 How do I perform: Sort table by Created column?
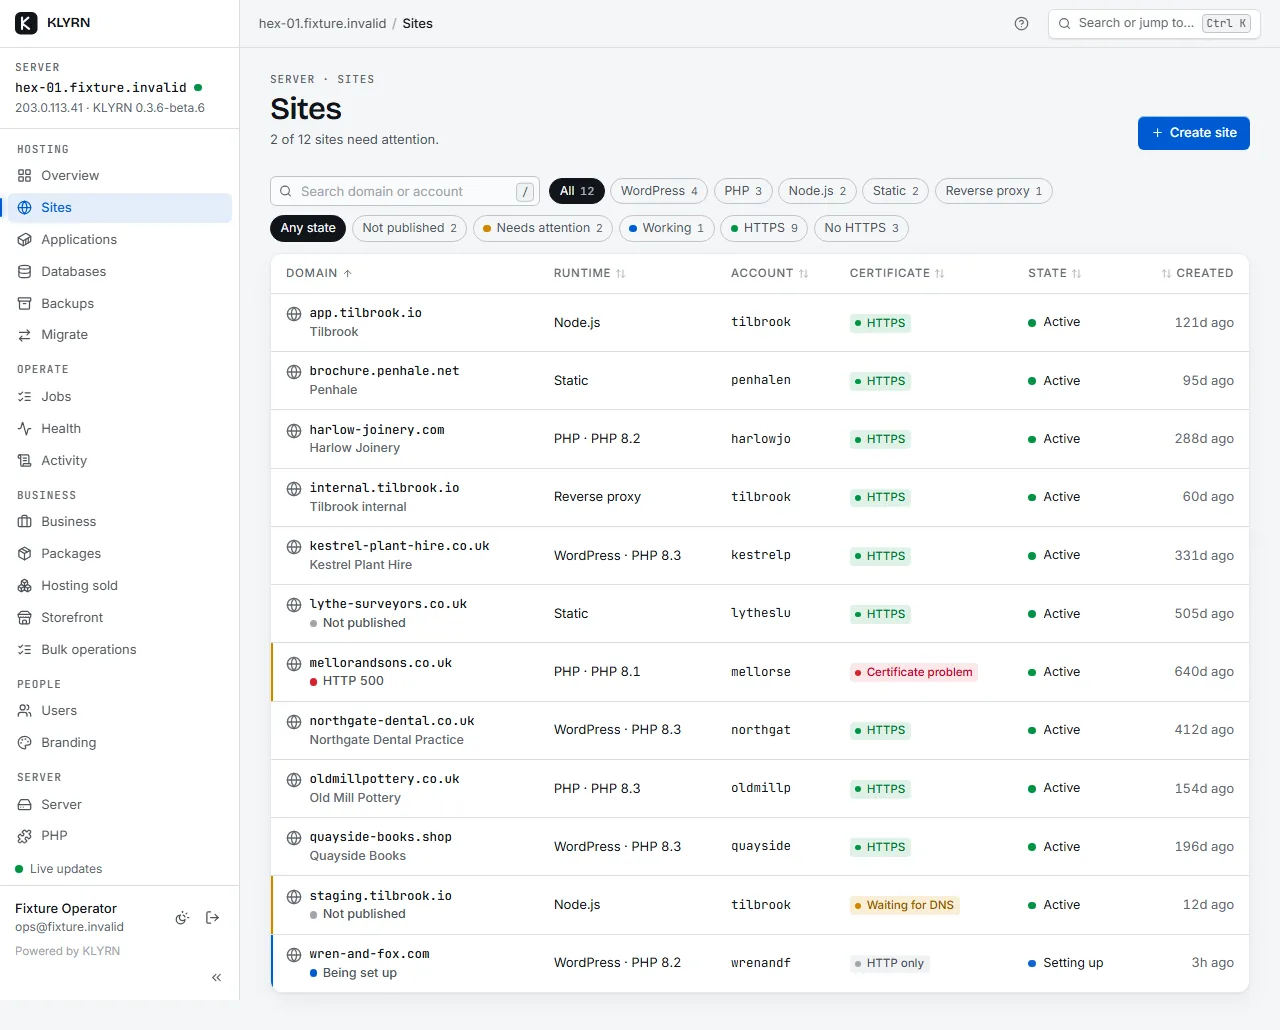(x=1197, y=273)
